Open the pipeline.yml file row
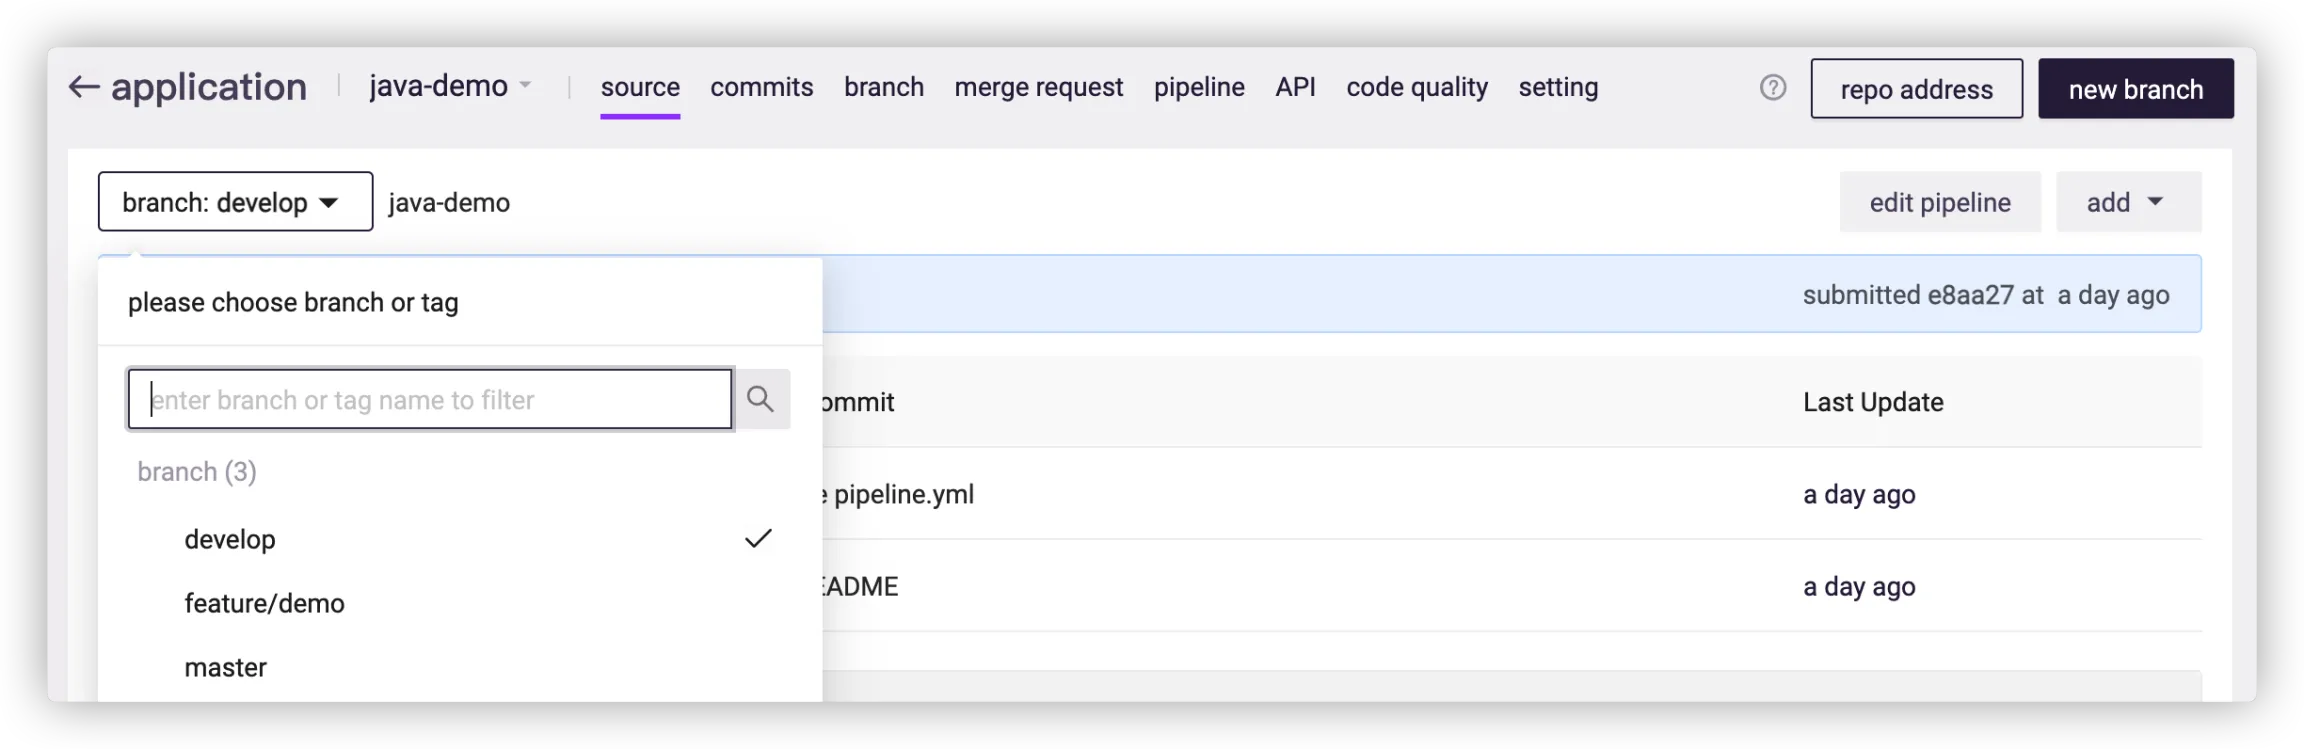The width and height of the screenshot is (2304, 749). click(903, 495)
